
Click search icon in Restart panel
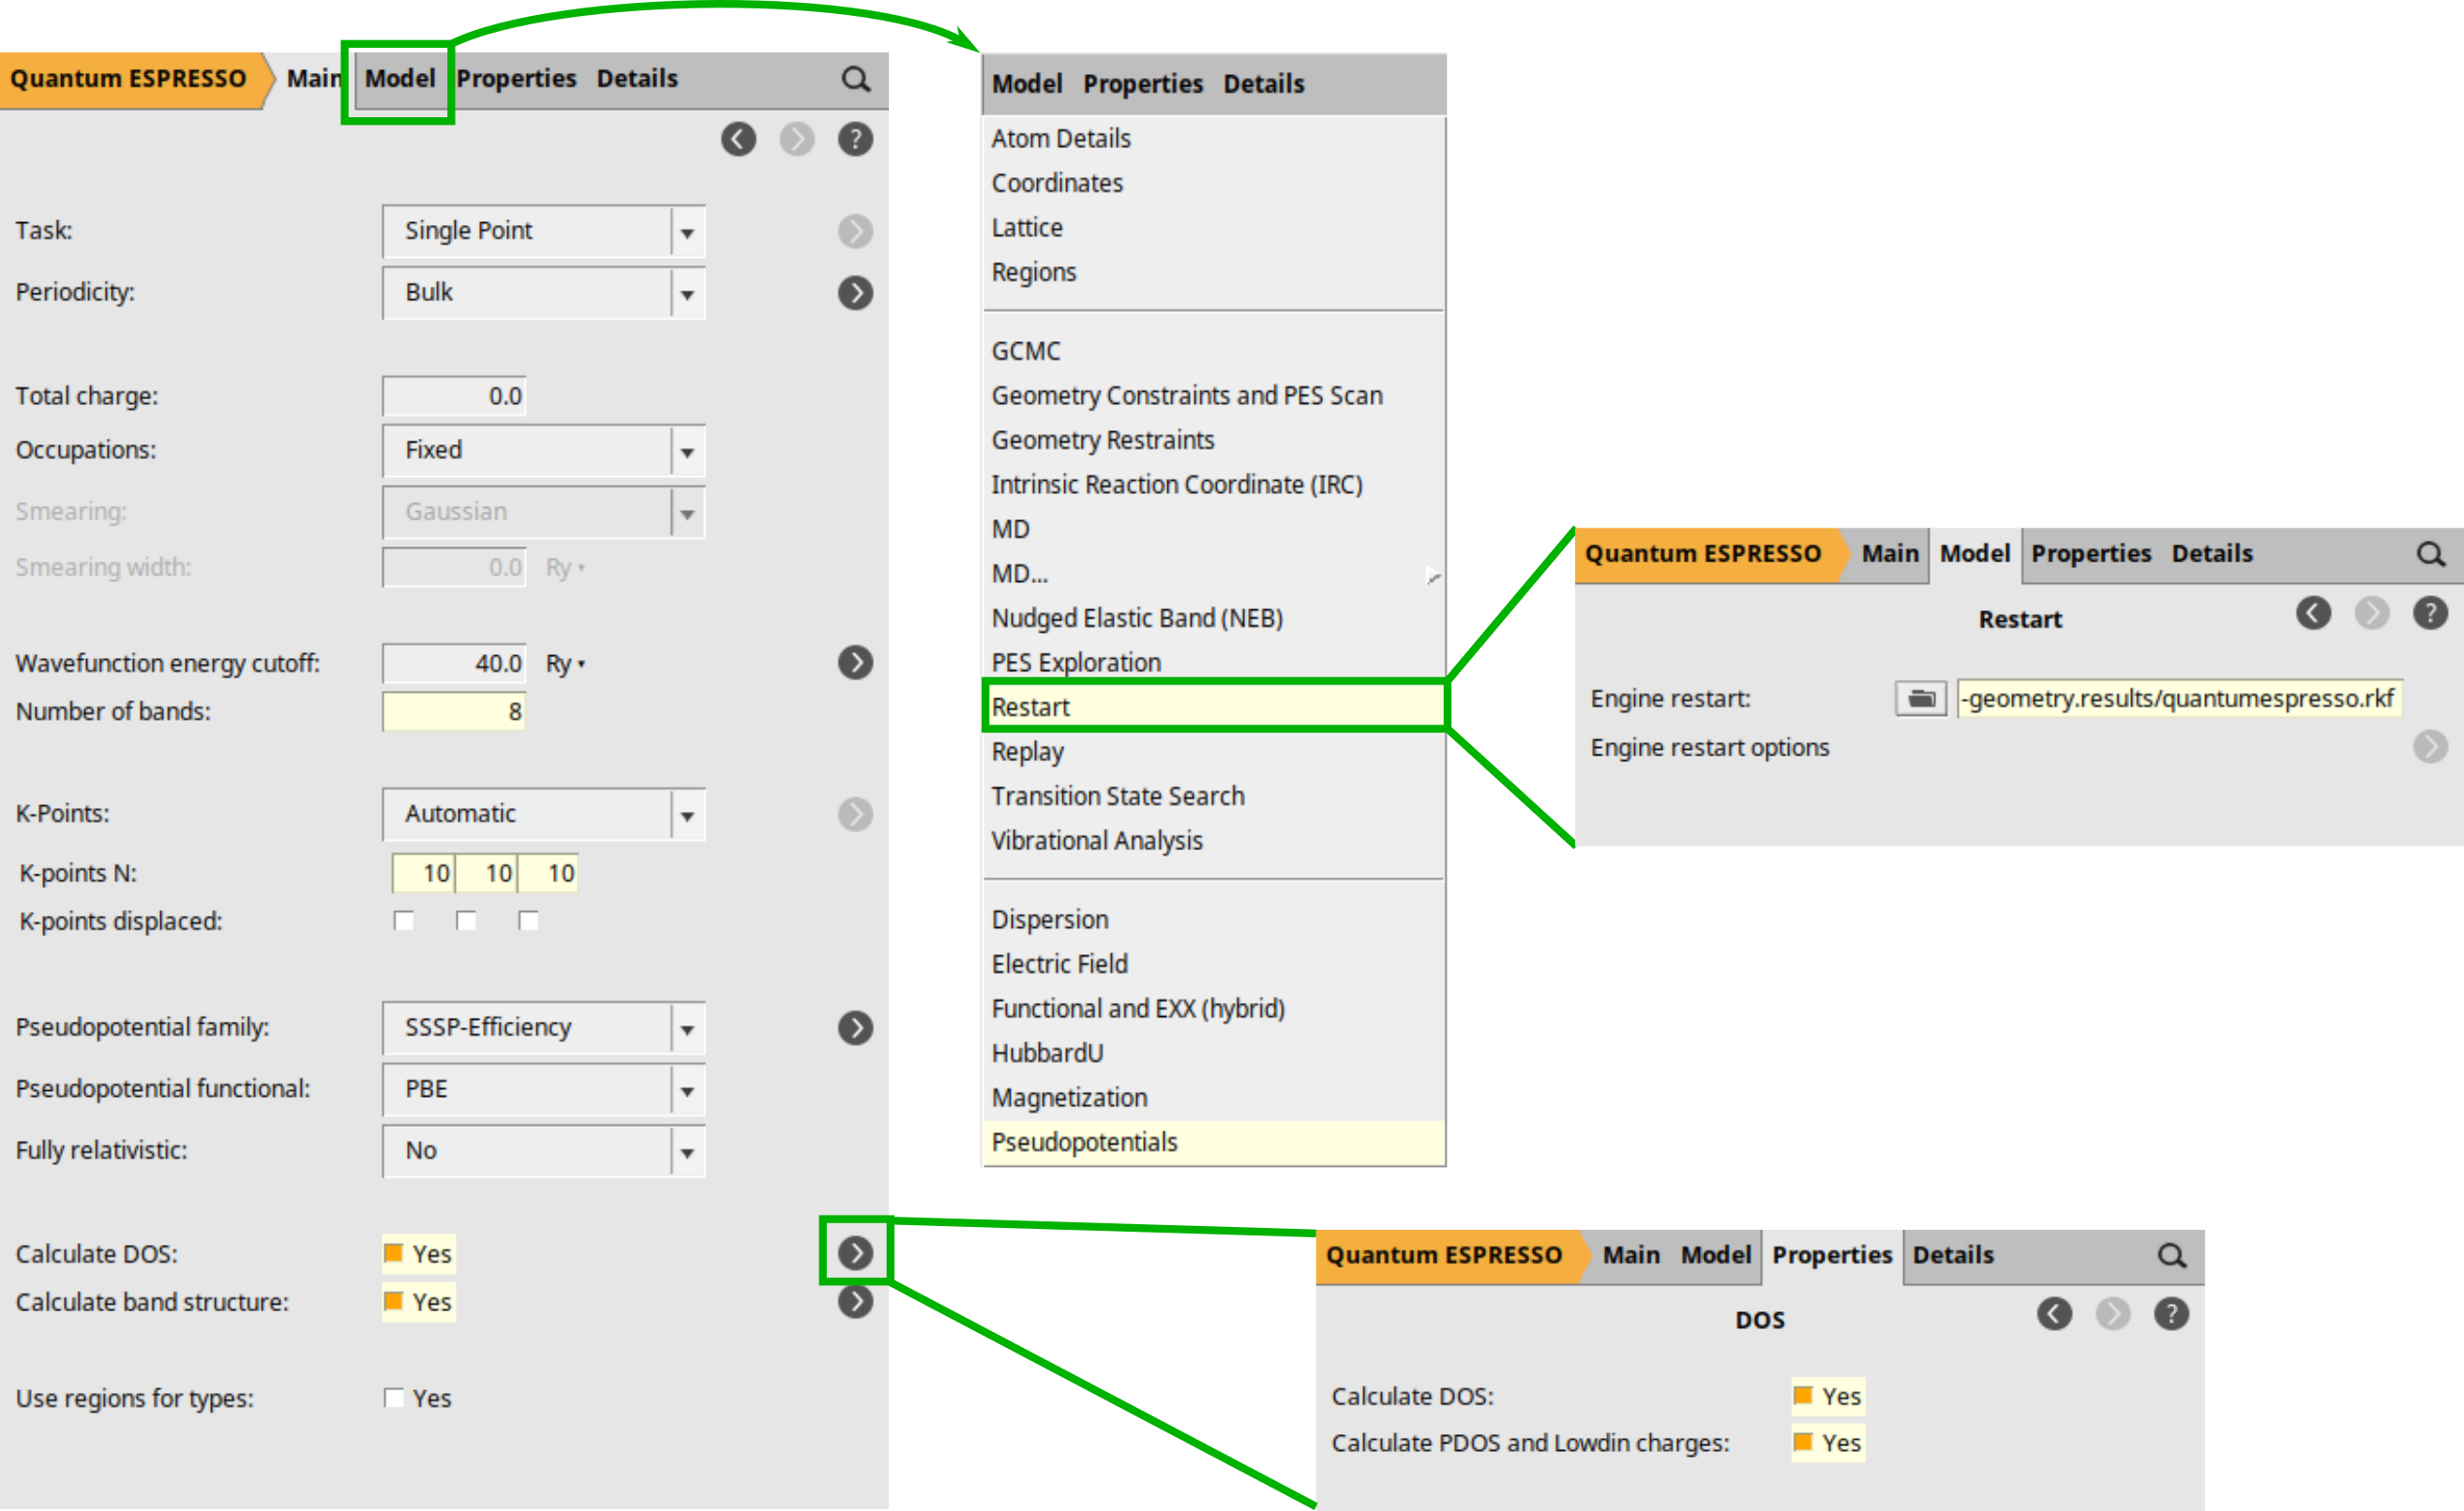pos(2431,554)
